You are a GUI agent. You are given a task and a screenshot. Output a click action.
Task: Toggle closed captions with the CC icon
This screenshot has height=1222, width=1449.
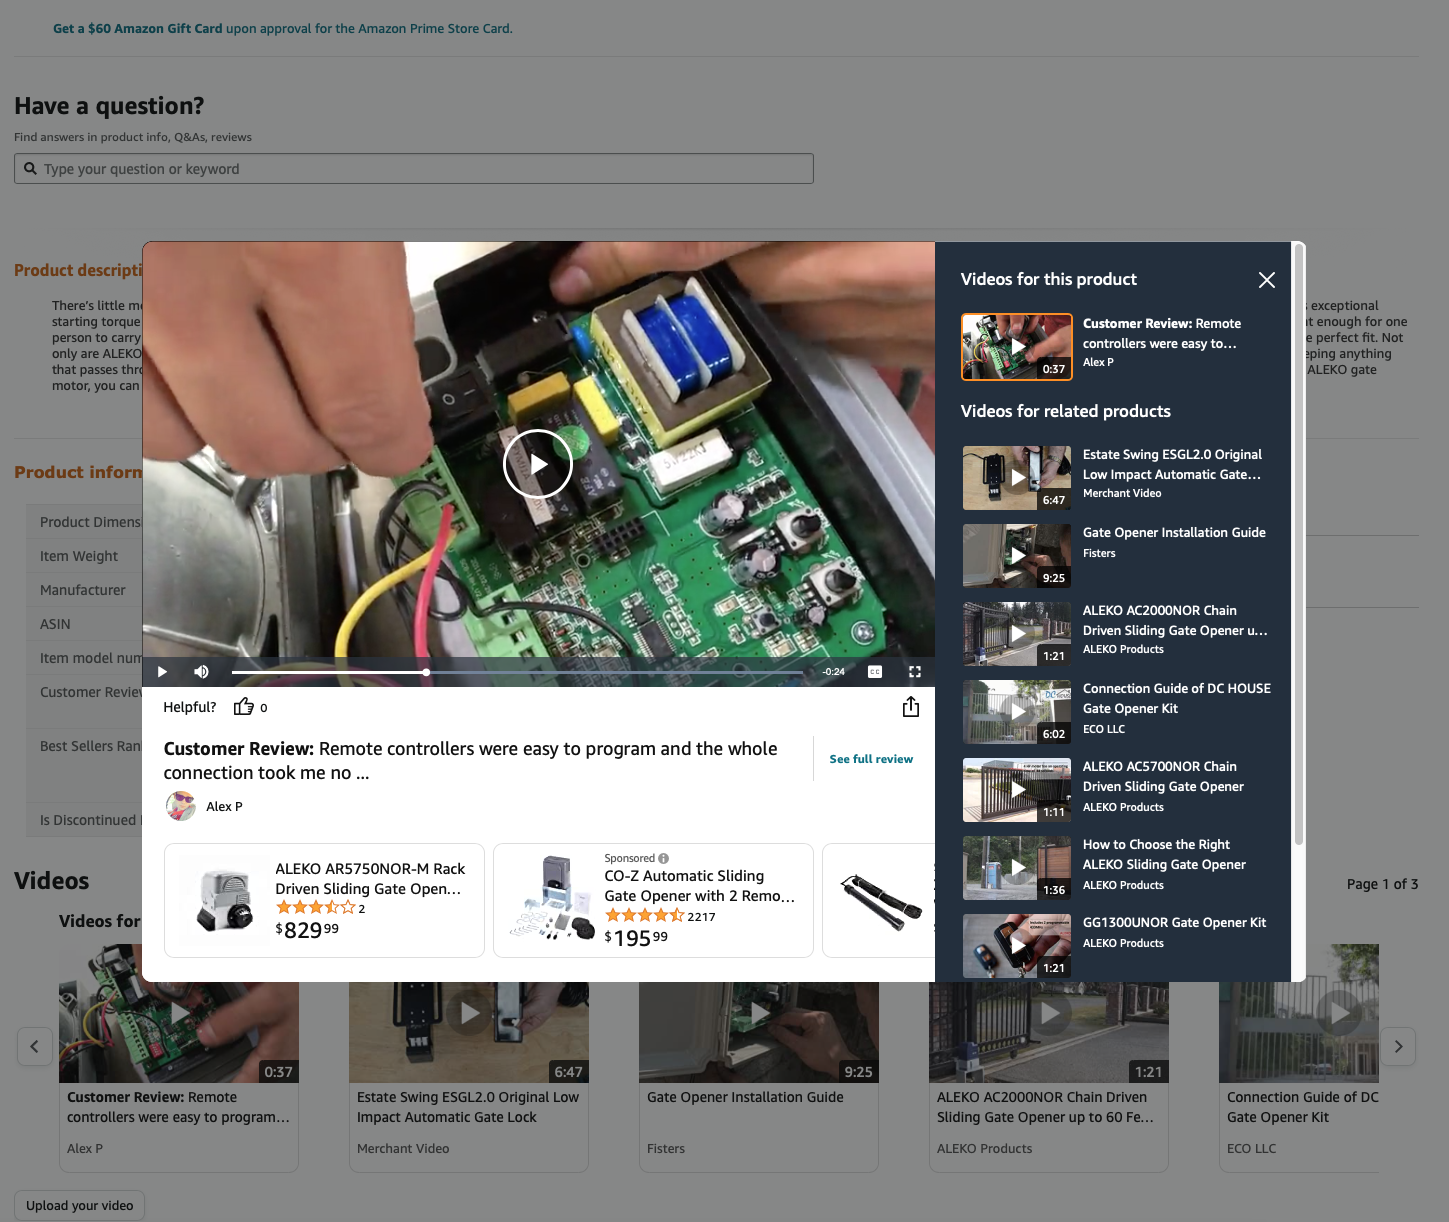point(875,672)
